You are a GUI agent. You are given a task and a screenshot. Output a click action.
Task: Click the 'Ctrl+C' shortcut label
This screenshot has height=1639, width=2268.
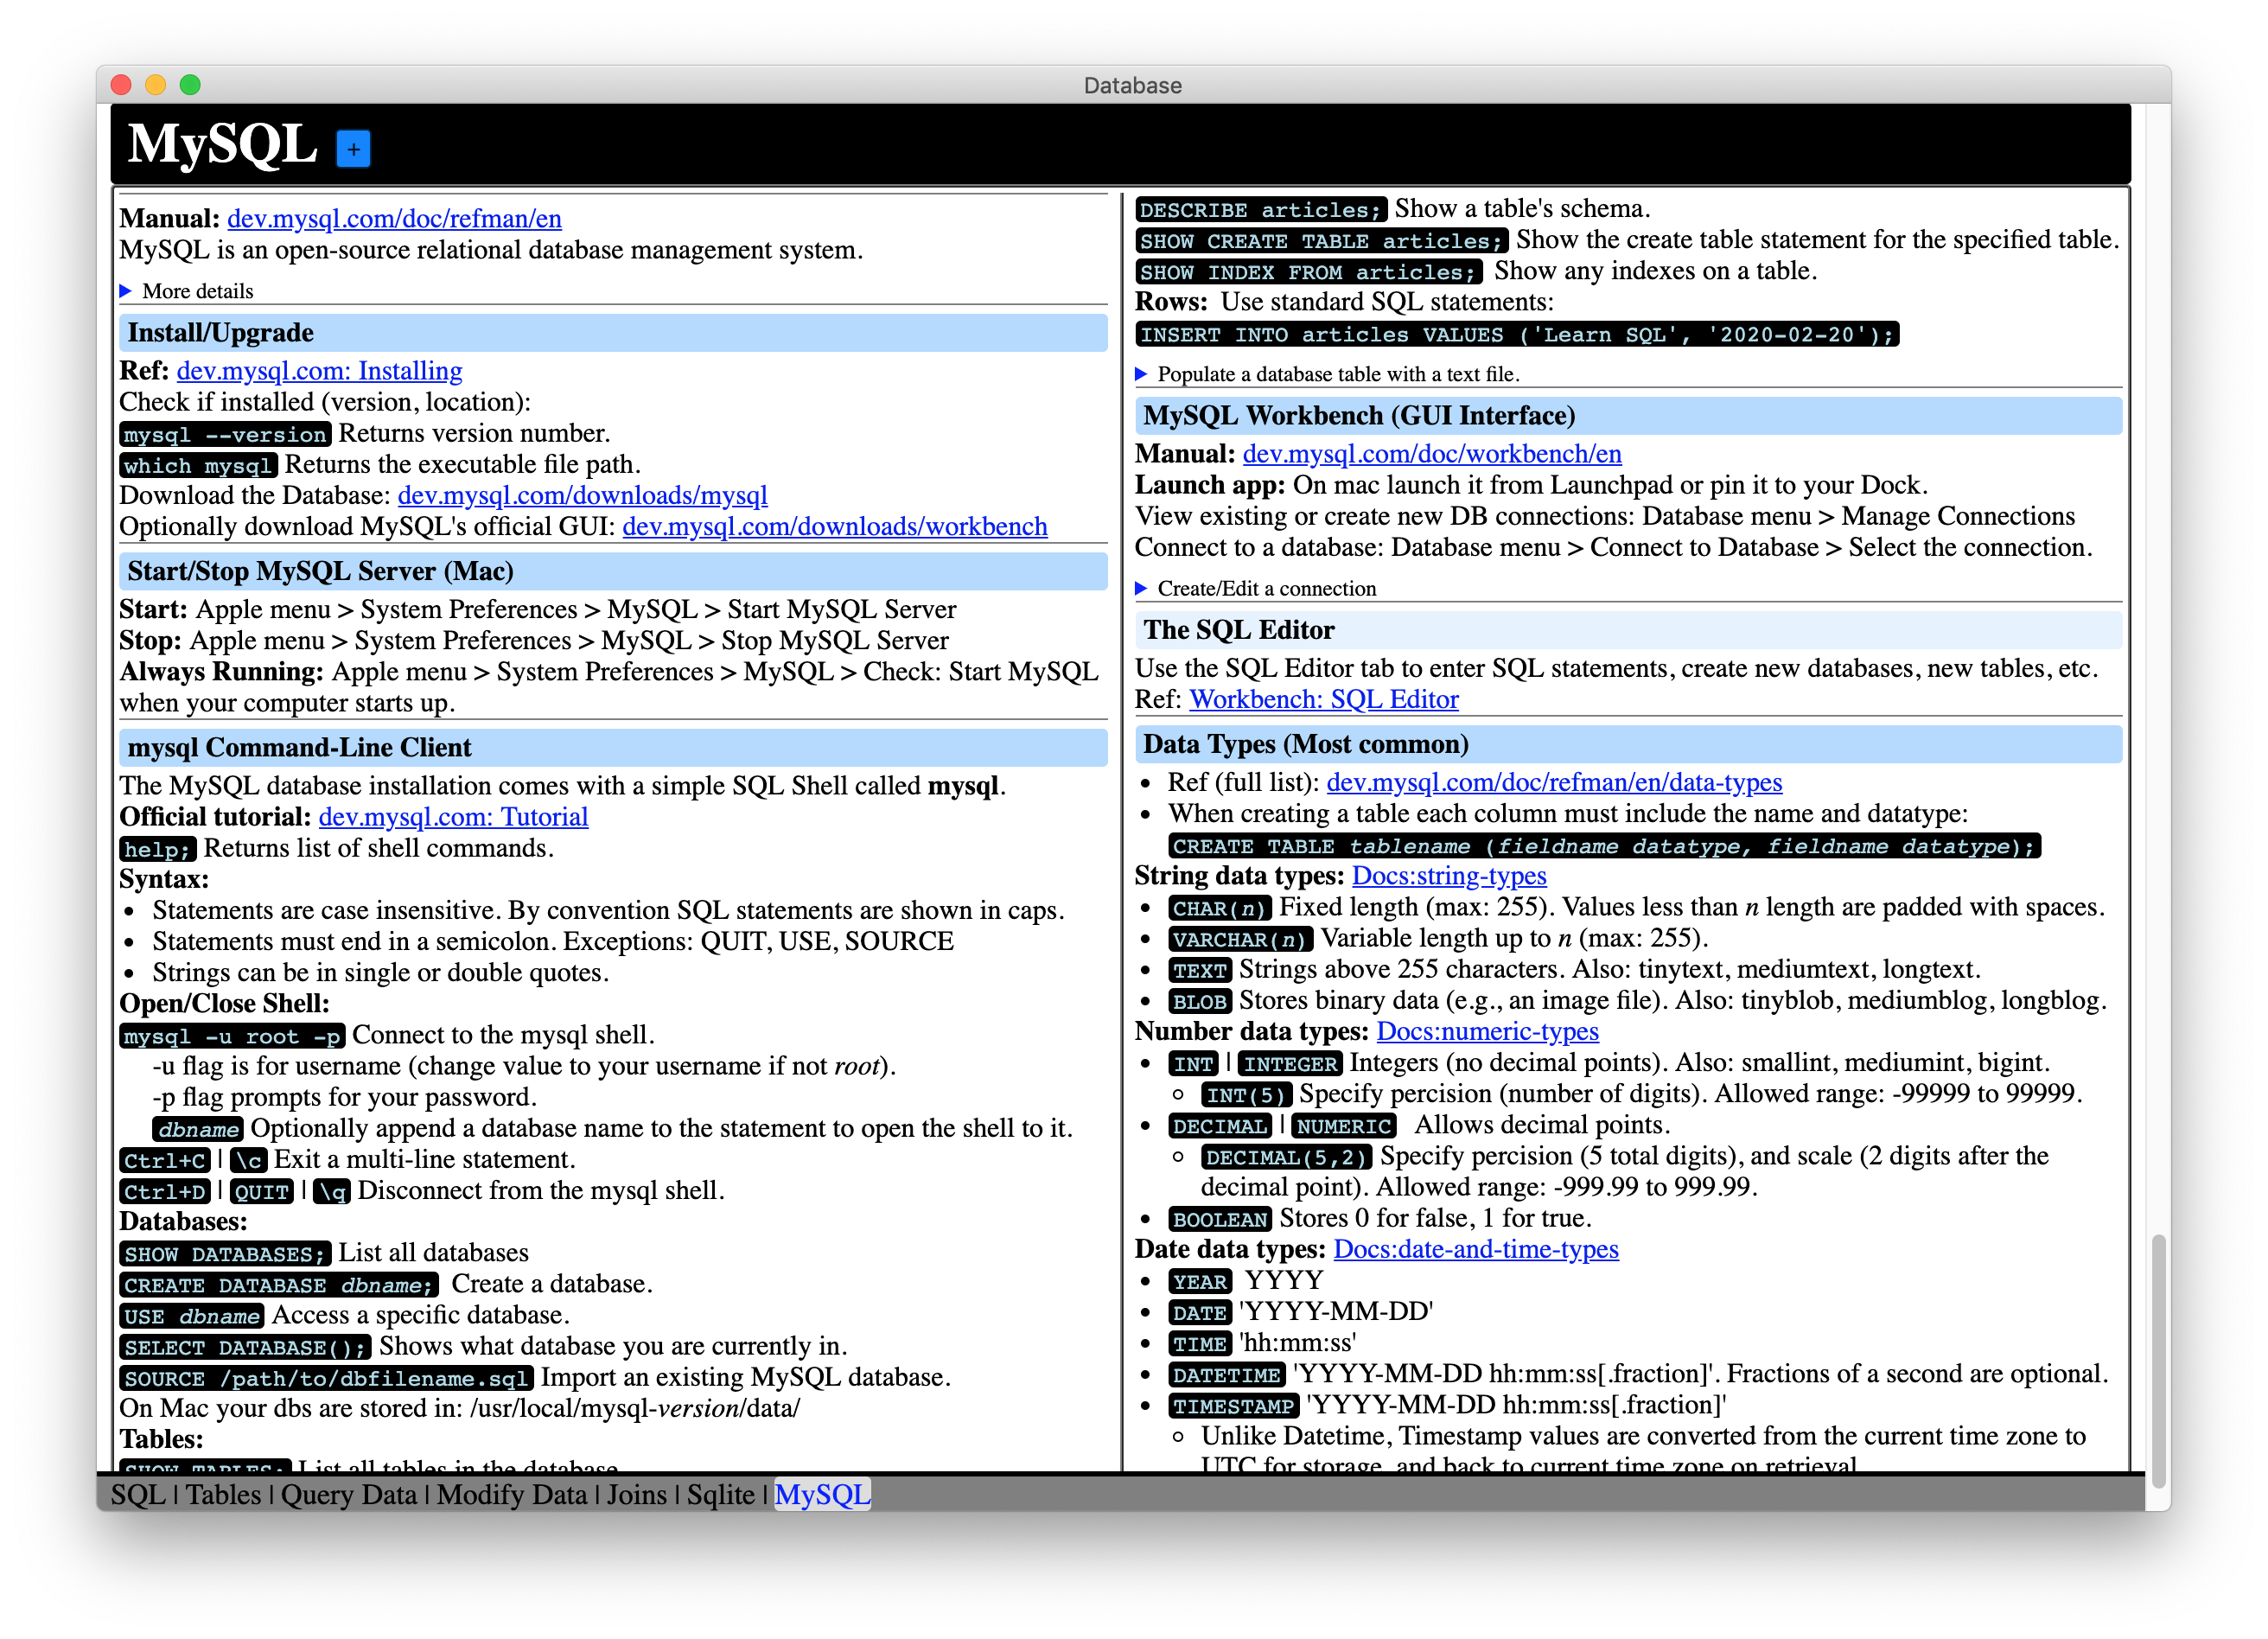pyautogui.click(x=165, y=1160)
